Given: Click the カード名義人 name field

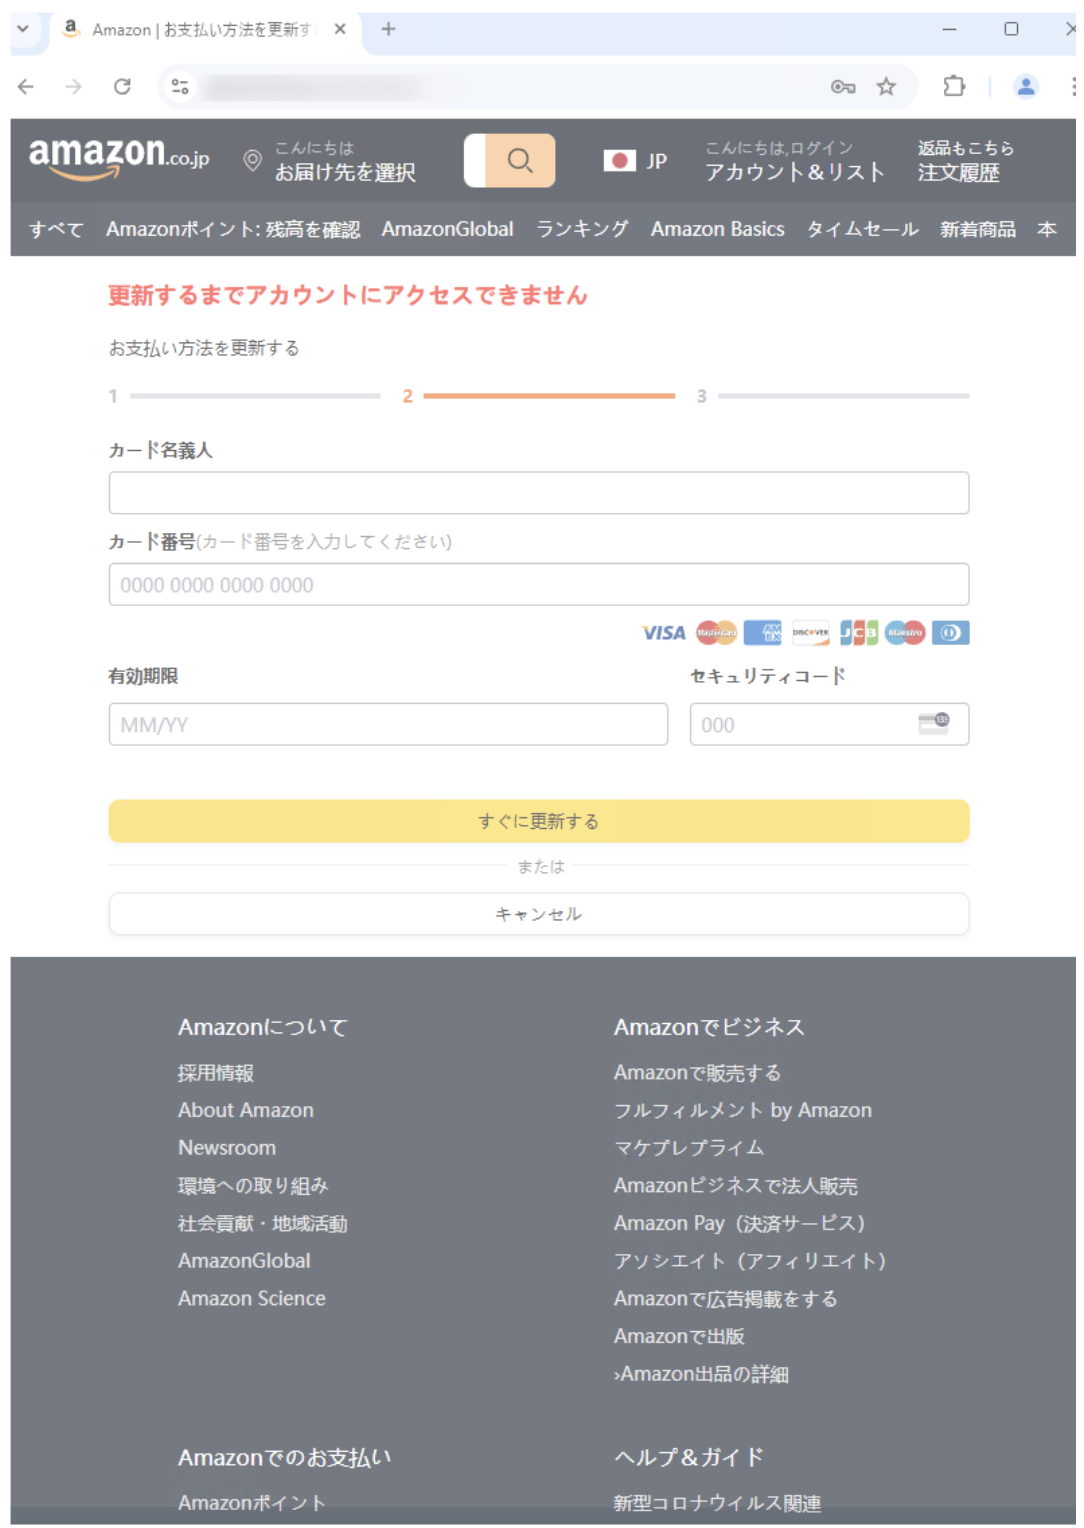Looking at the screenshot, I should (x=539, y=493).
